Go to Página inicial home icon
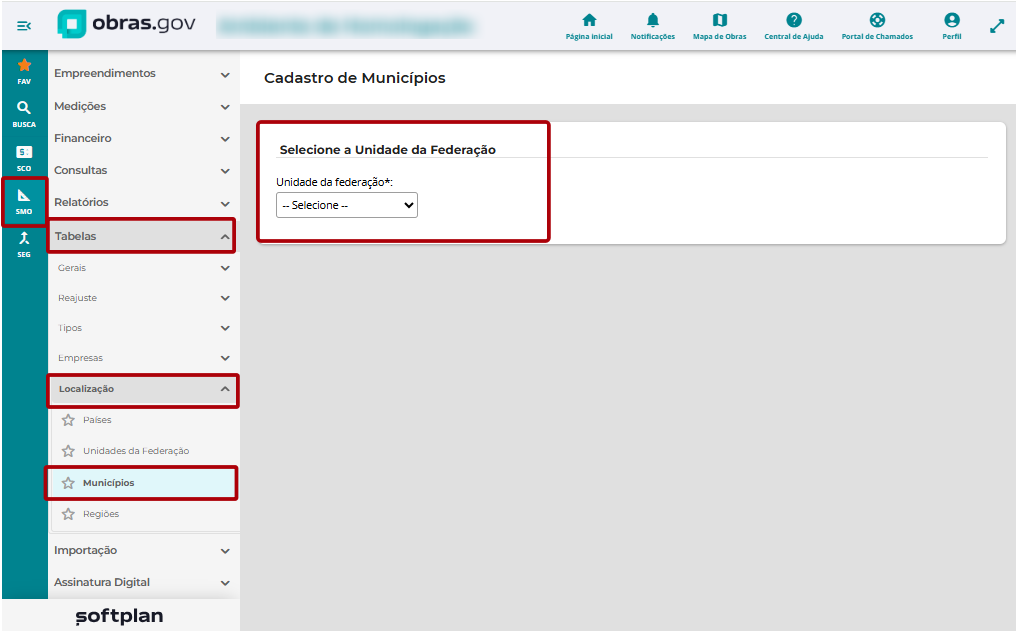Screen dimensions: 1016x631 tap(589, 27)
